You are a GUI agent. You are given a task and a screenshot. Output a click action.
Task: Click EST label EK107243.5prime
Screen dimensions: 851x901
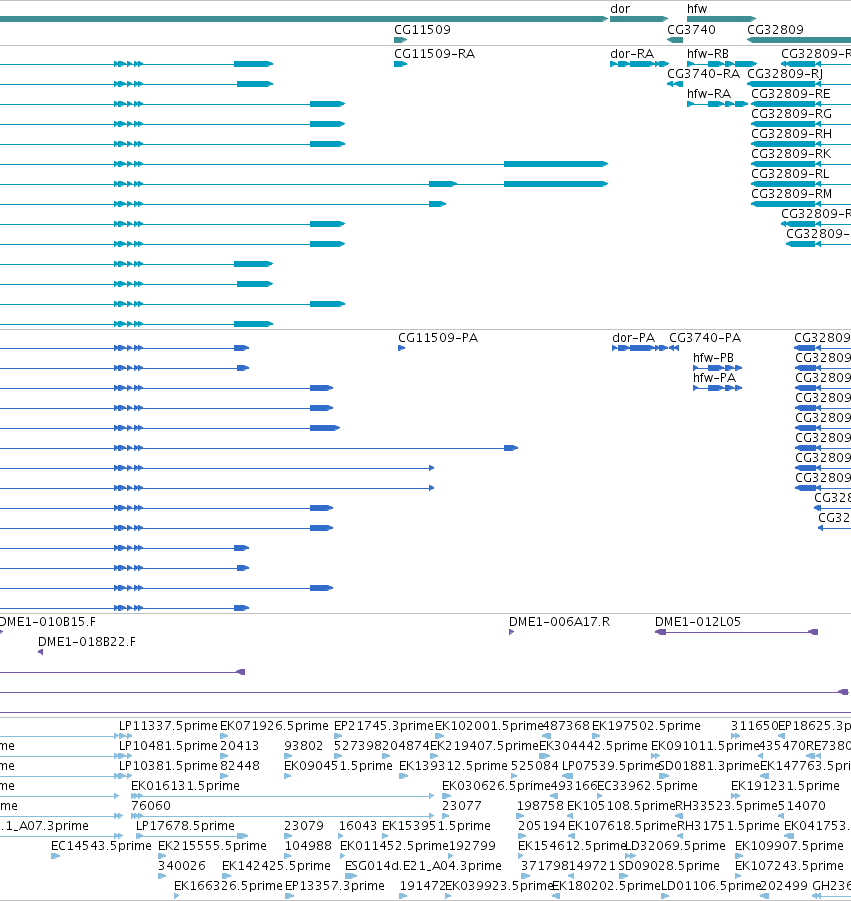(x=789, y=865)
